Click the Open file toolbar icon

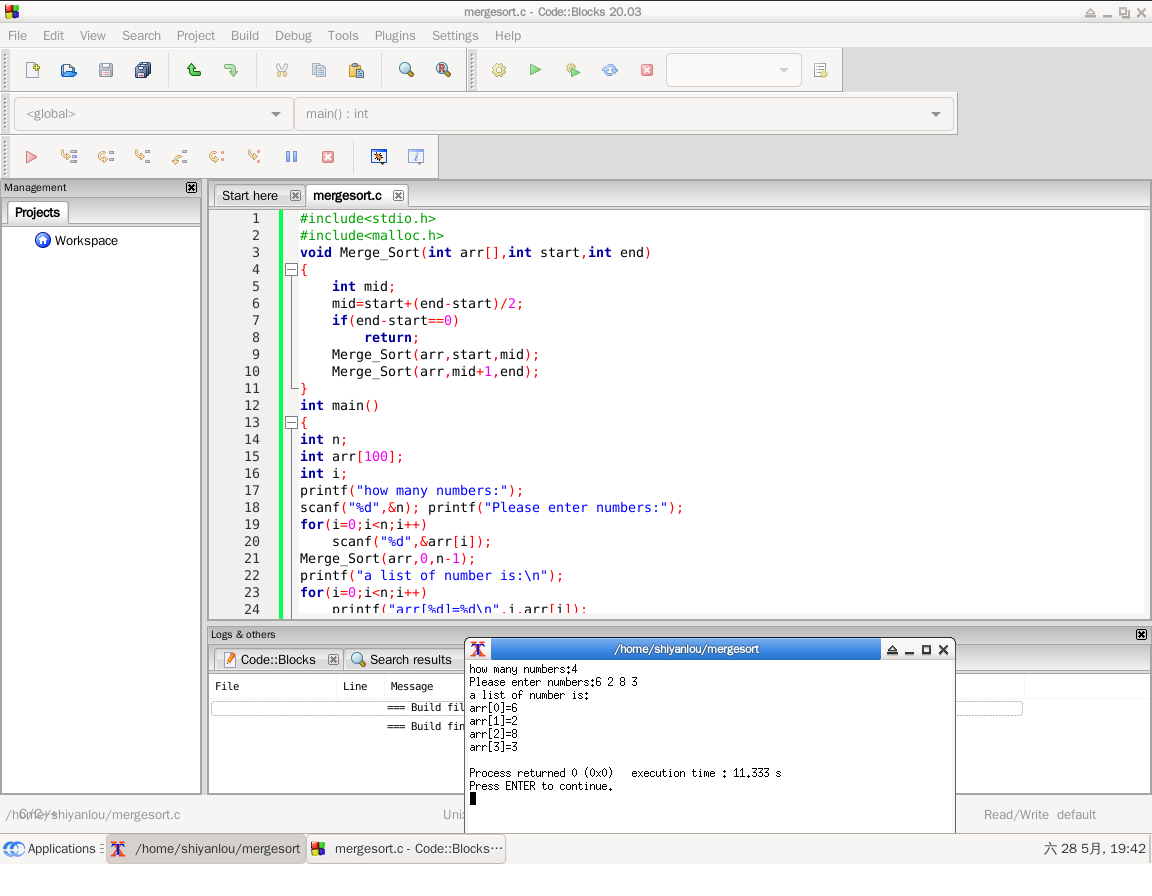click(x=69, y=70)
